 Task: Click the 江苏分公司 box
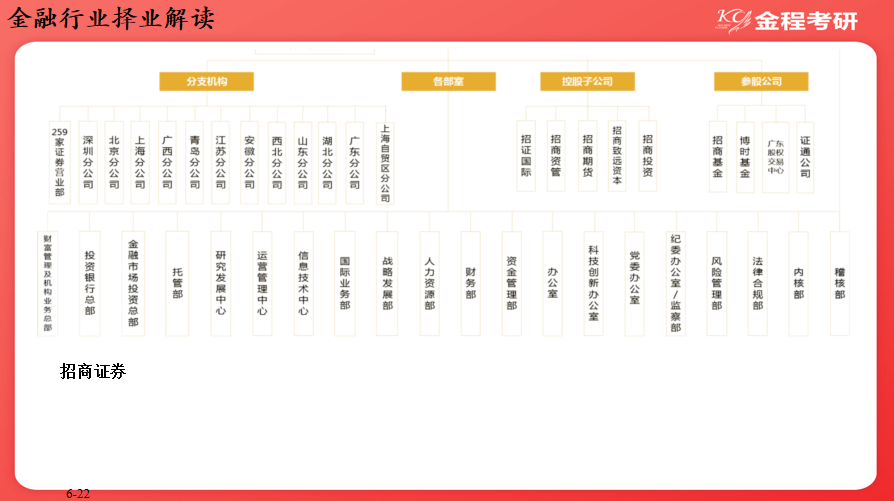click(x=221, y=162)
